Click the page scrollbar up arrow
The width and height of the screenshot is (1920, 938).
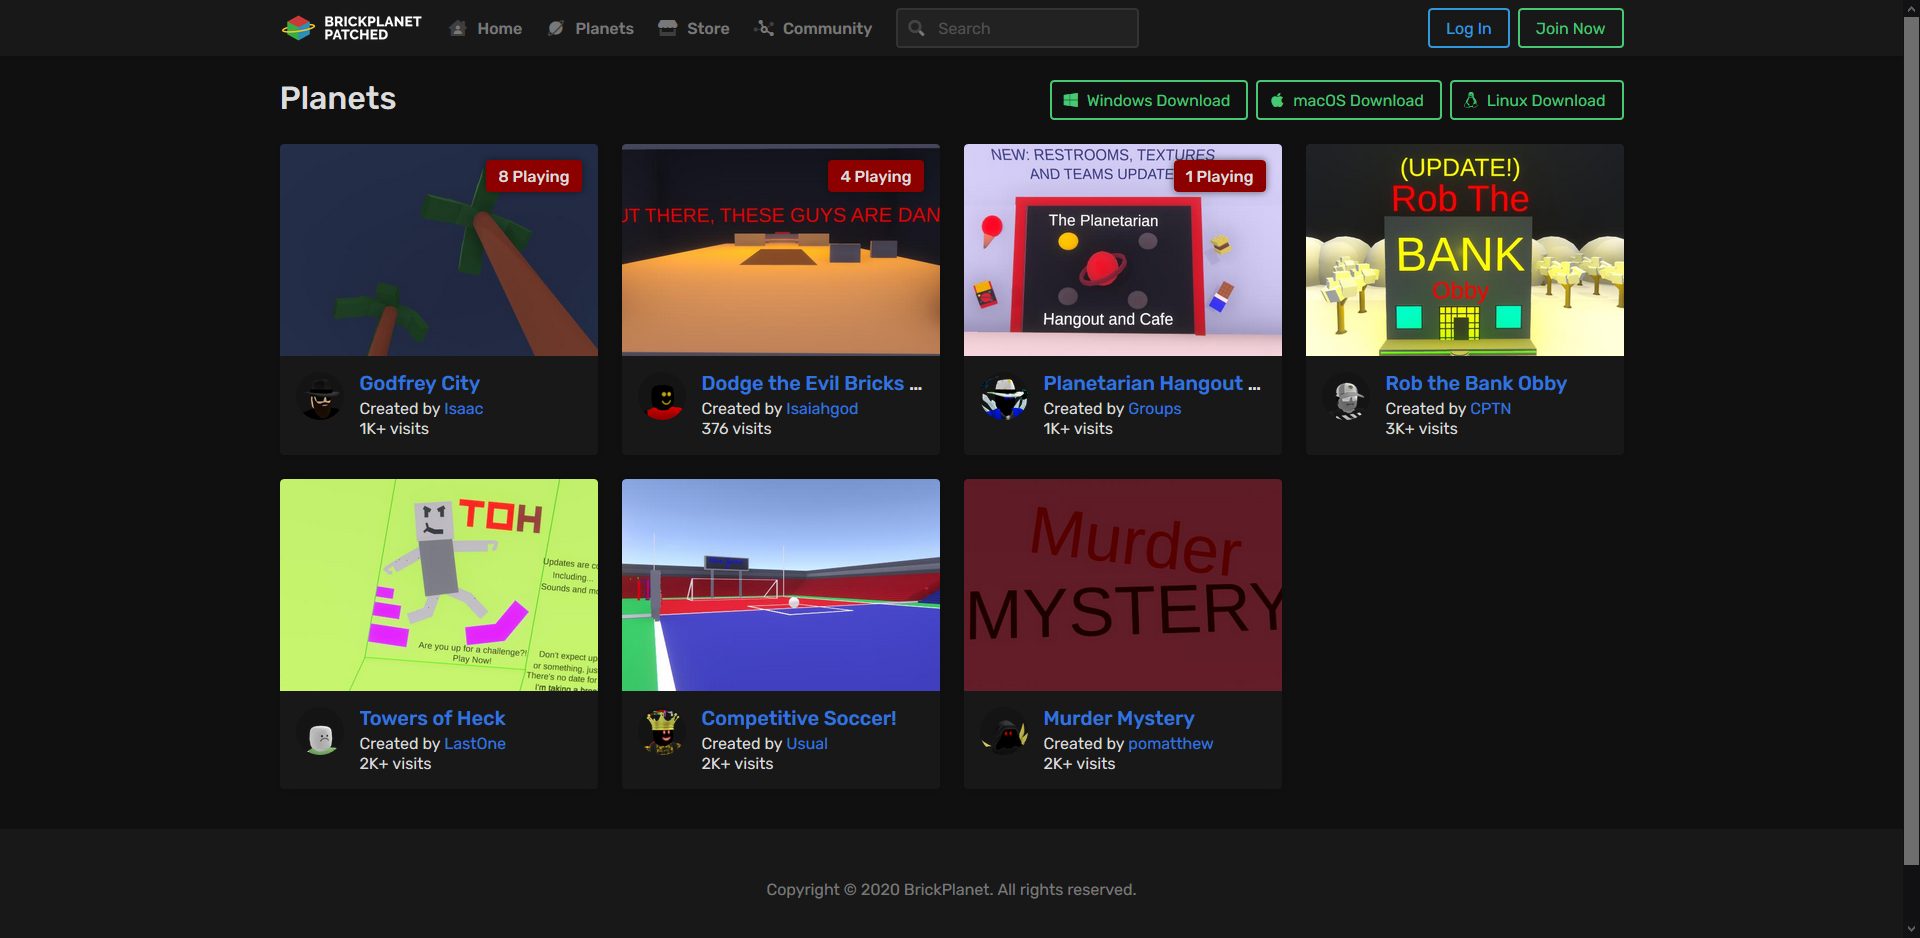pos(1911,8)
